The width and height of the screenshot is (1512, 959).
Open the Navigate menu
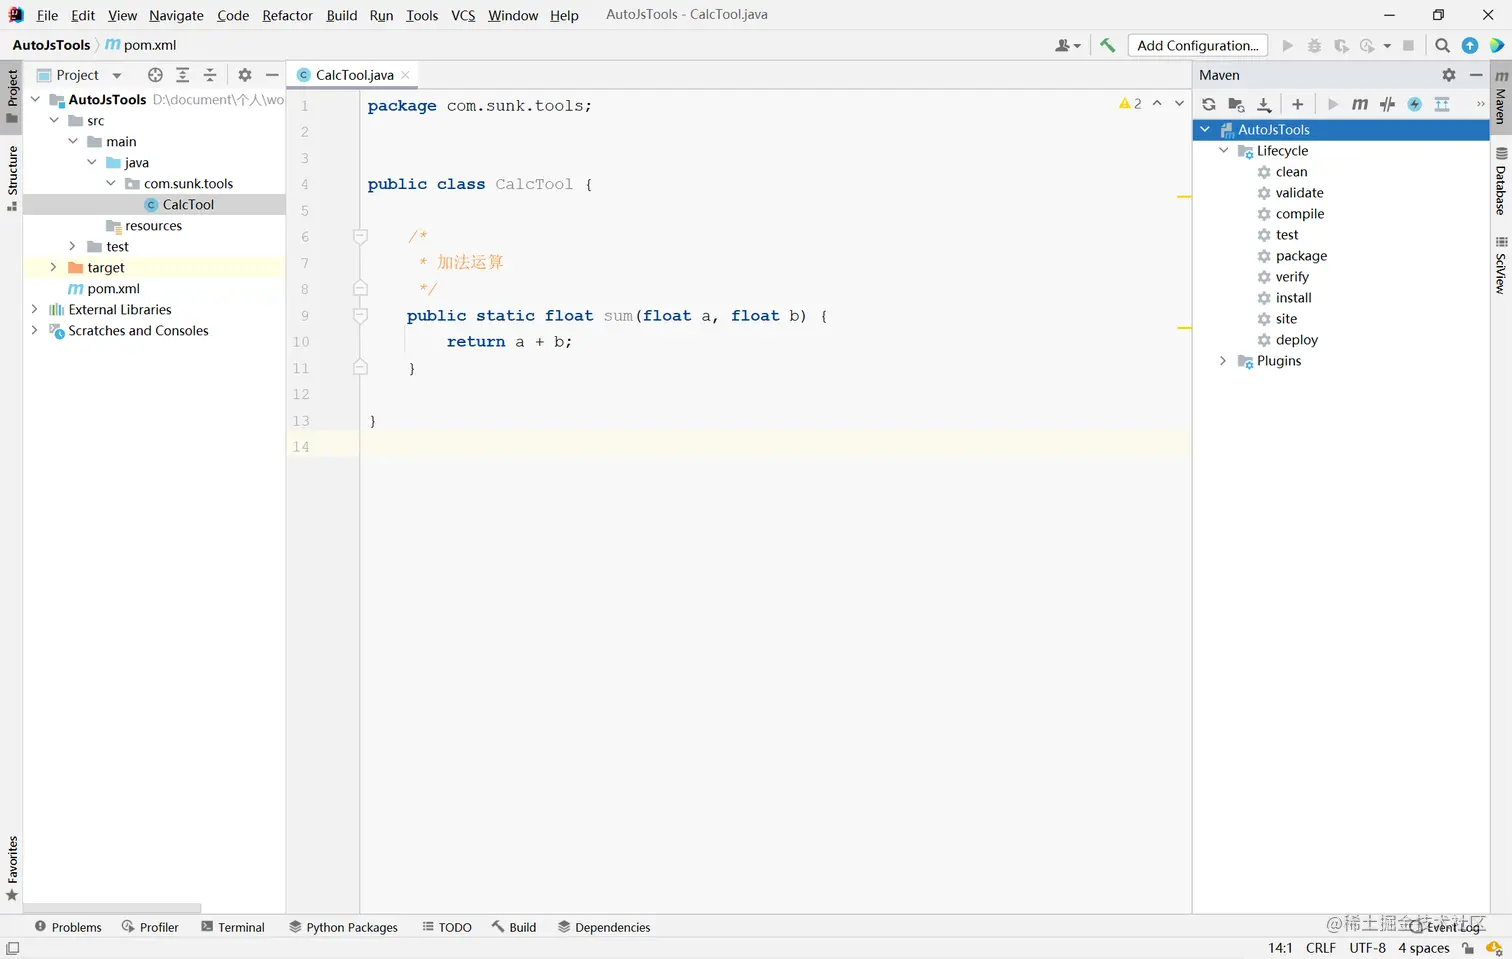176,15
